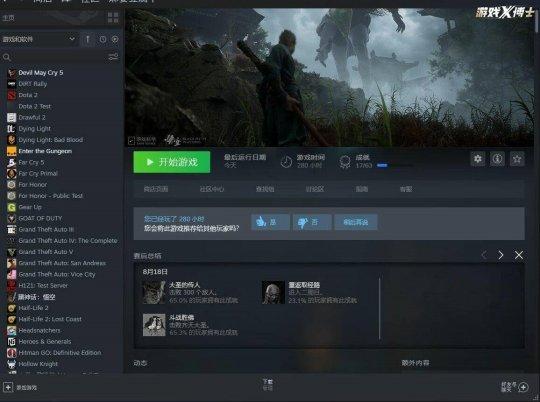Recommend game with thumbs-up 是 button
This screenshot has height=402, width=540.
(270, 222)
